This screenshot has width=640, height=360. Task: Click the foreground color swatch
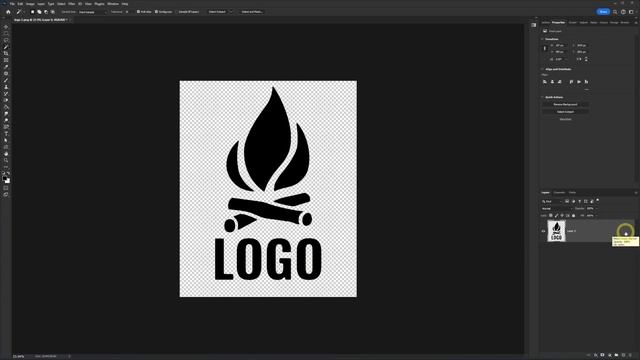(4, 178)
